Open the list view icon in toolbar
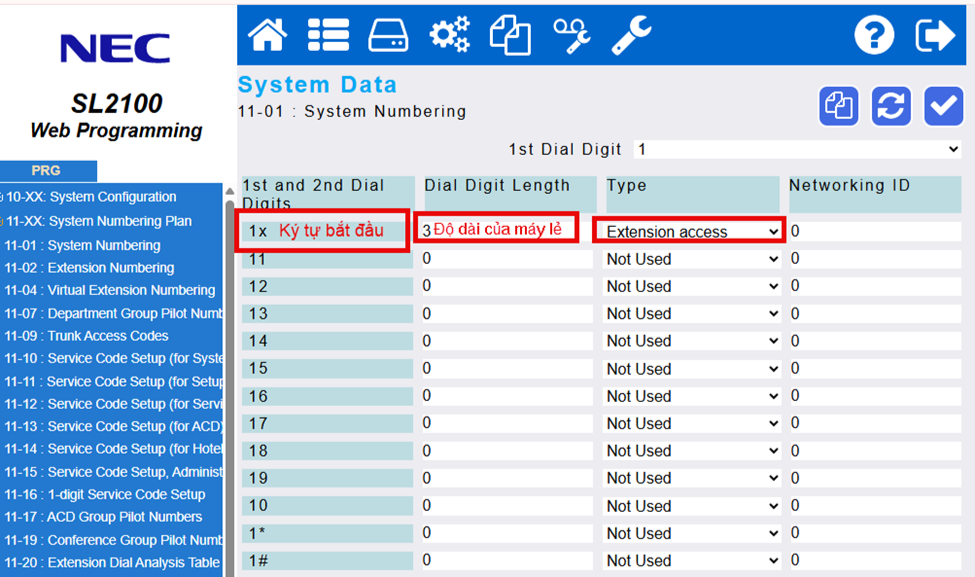The width and height of the screenshot is (975, 577). (328, 35)
